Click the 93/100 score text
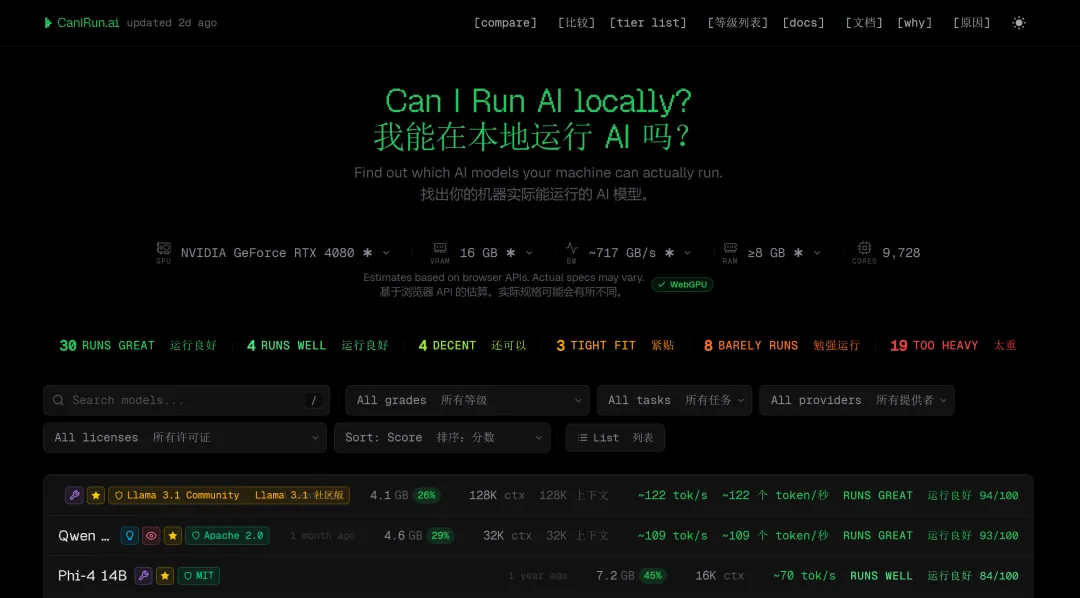 coord(999,535)
